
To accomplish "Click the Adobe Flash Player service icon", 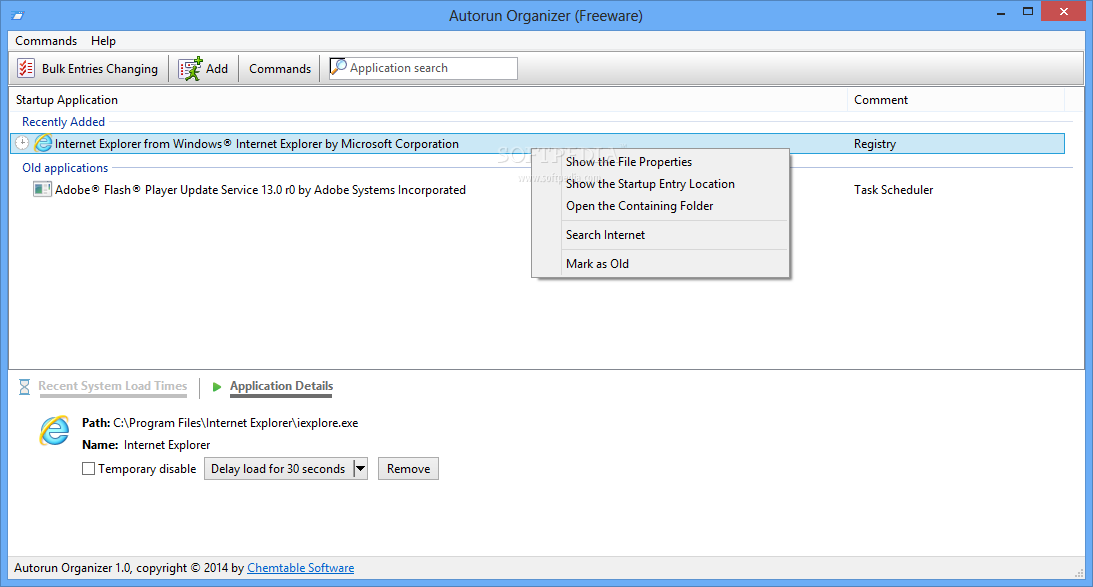I will point(43,189).
